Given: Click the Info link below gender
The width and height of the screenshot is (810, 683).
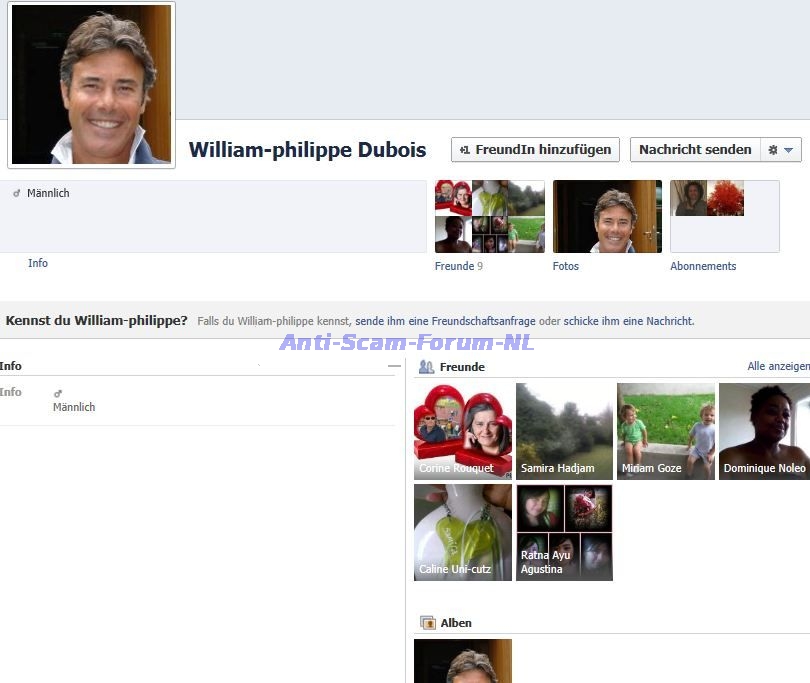Looking at the screenshot, I should tap(38, 263).
